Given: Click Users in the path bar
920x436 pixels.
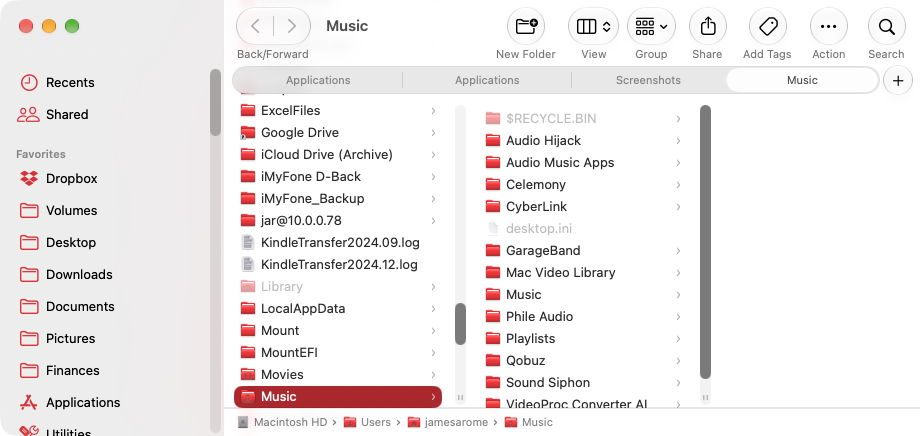Looking at the screenshot, I should point(367,422).
